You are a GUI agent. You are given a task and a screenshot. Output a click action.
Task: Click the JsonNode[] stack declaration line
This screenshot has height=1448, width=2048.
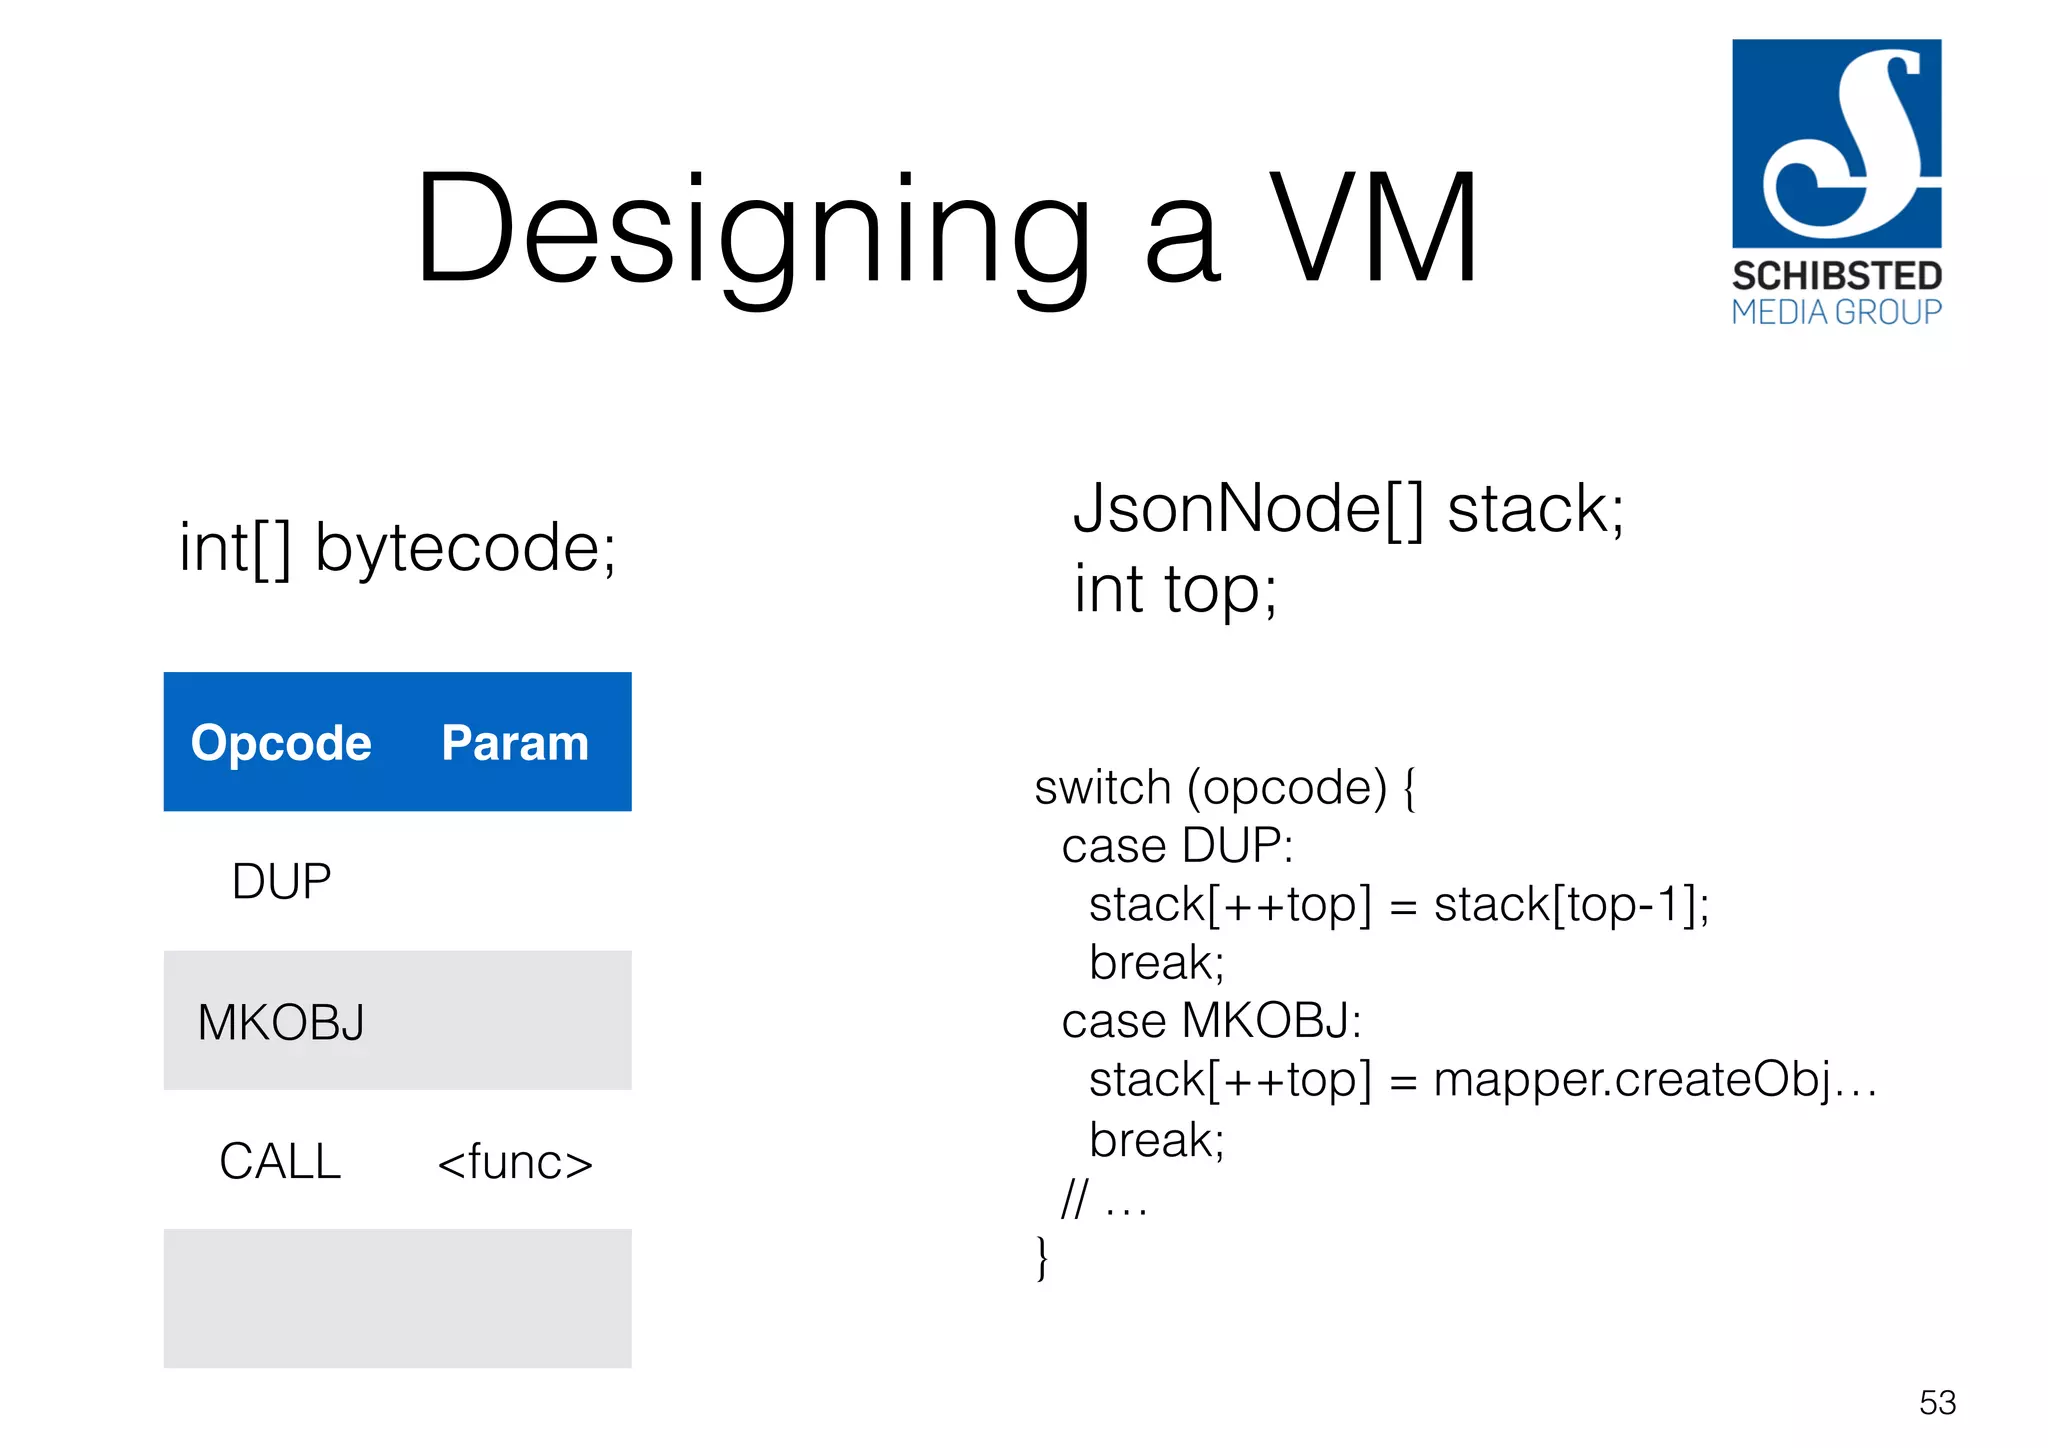pyautogui.click(x=1348, y=509)
